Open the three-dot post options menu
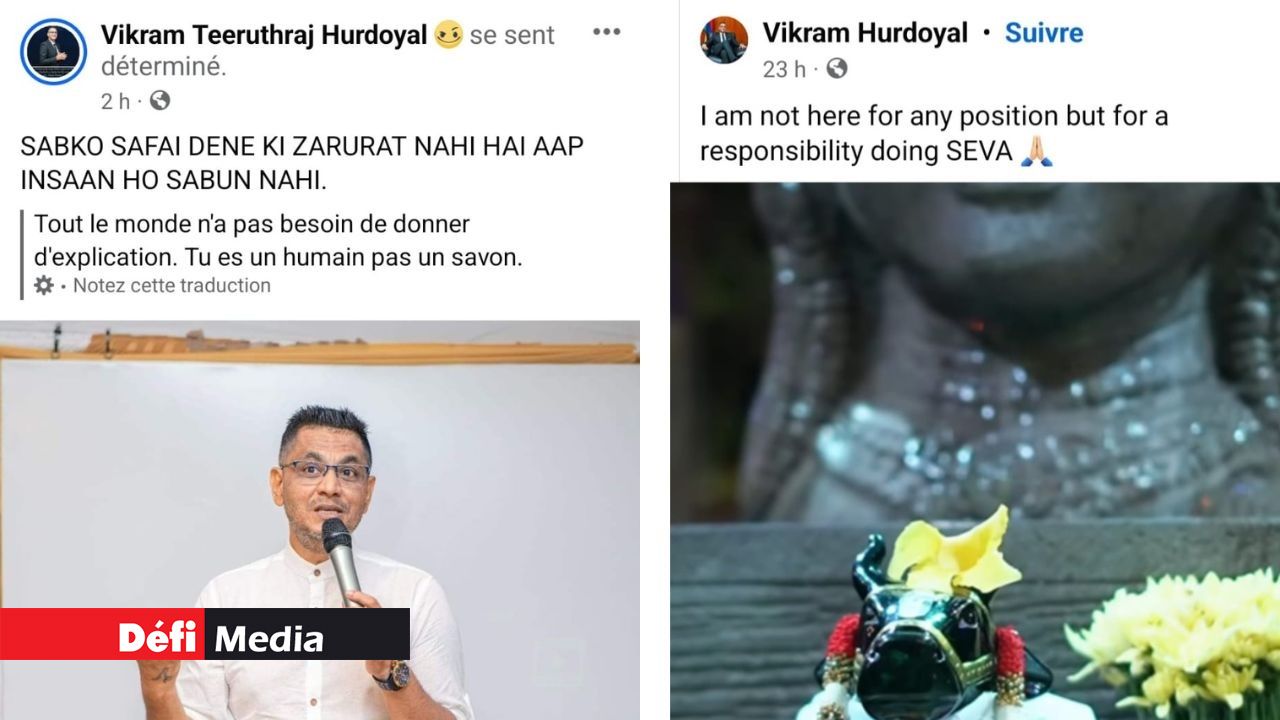Screen dimensions: 1280x720 [x=607, y=32]
